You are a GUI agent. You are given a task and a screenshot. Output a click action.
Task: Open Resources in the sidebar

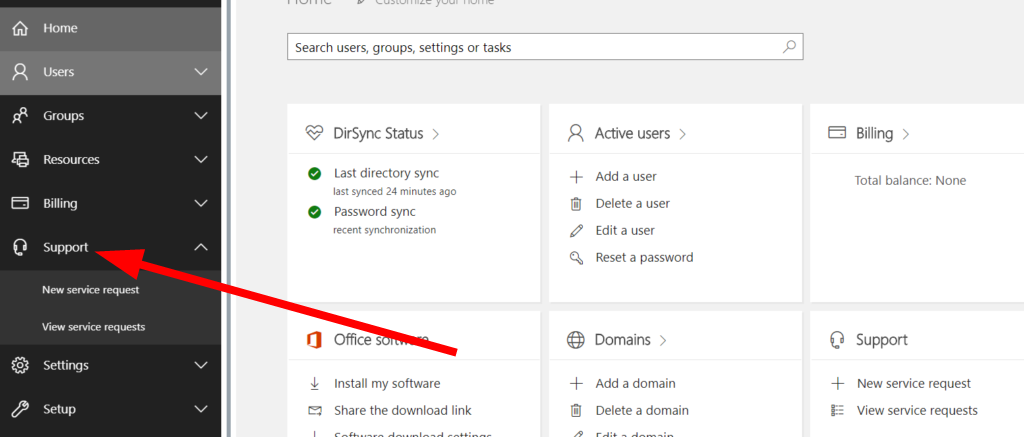coord(110,159)
